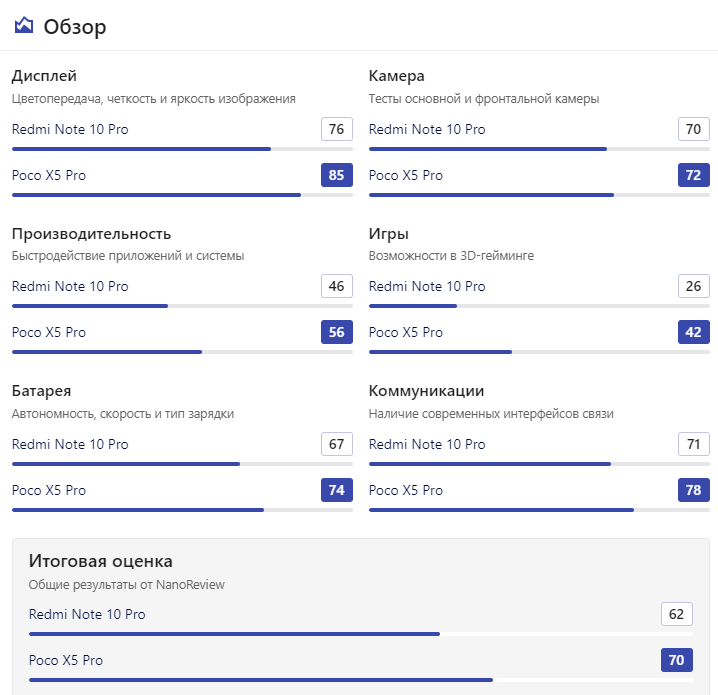The image size is (718, 695).
Task: Click Poco X5 Pro communications progress bar
Action: pos(539,510)
